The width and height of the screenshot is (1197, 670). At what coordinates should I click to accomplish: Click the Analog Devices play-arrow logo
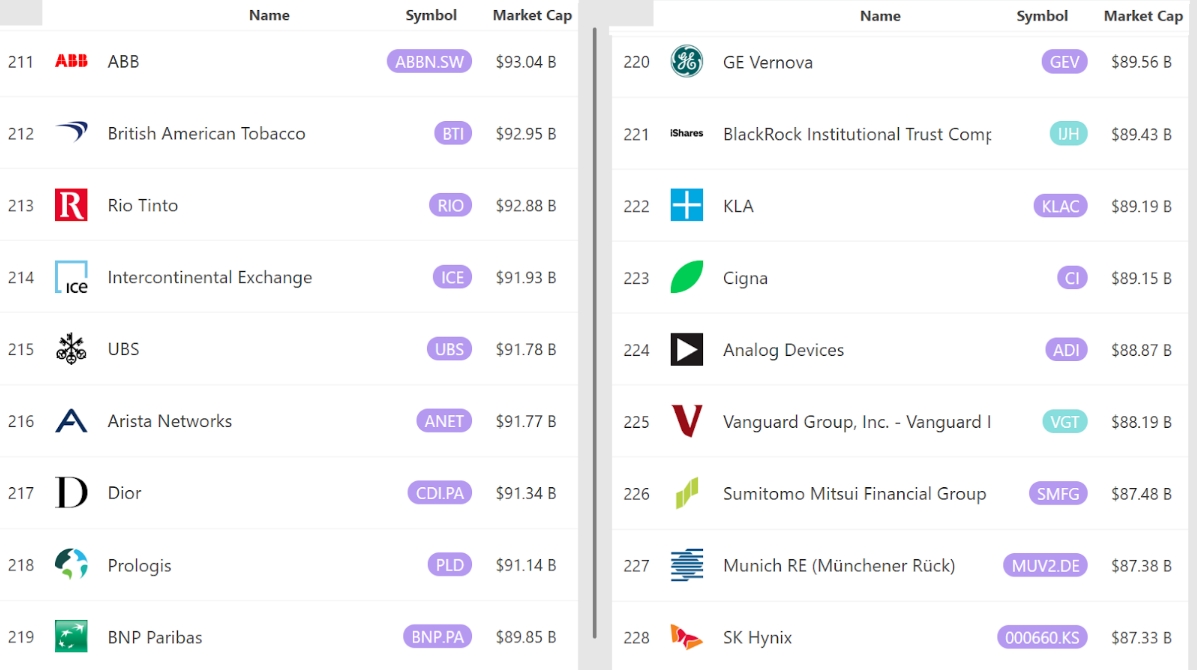pyautogui.click(x=686, y=350)
